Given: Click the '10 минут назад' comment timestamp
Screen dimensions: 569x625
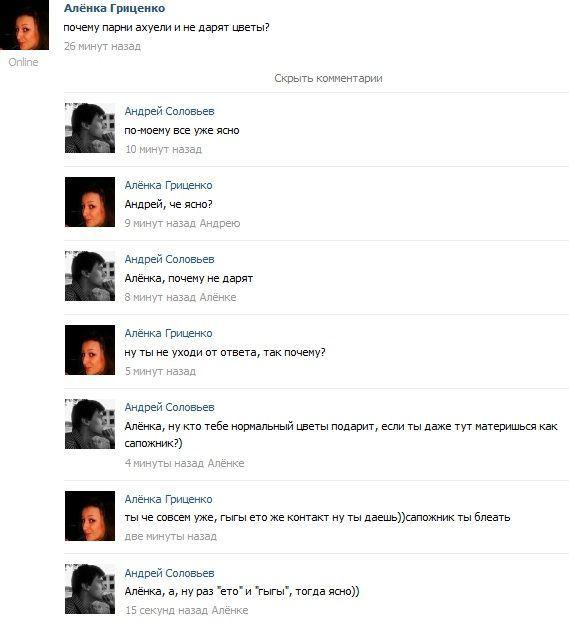Looking at the screenshot, I should [163, 149].
